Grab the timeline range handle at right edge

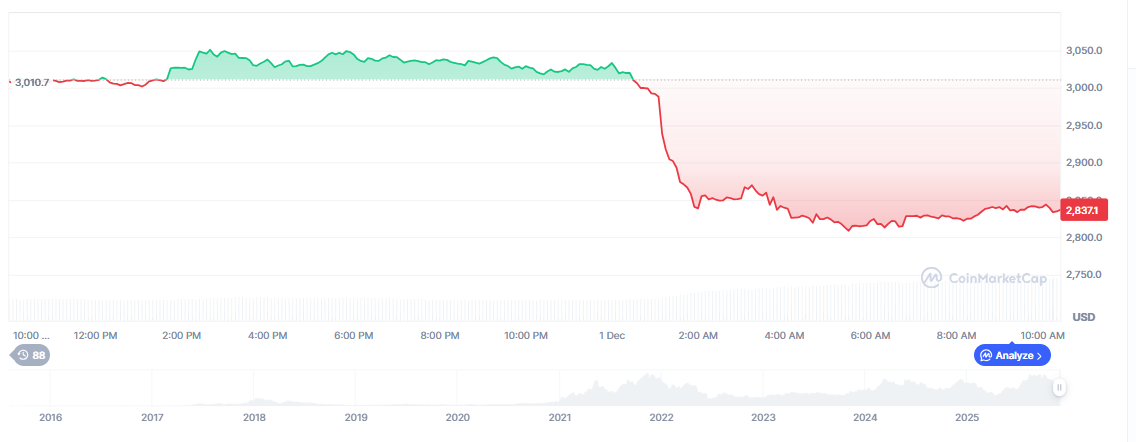[x=1058, y=387]
